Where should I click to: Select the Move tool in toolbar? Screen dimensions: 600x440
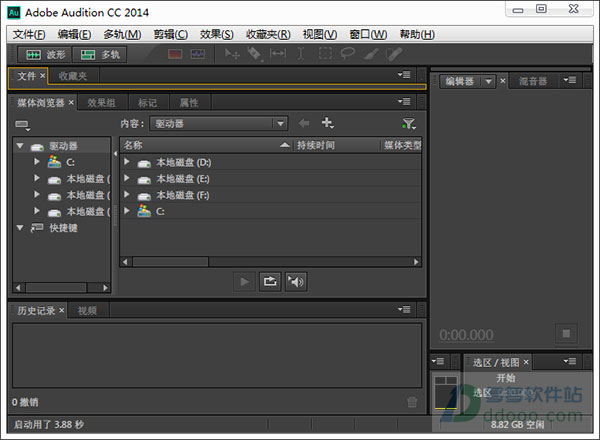pyautogui.click(x=232, y=54)
